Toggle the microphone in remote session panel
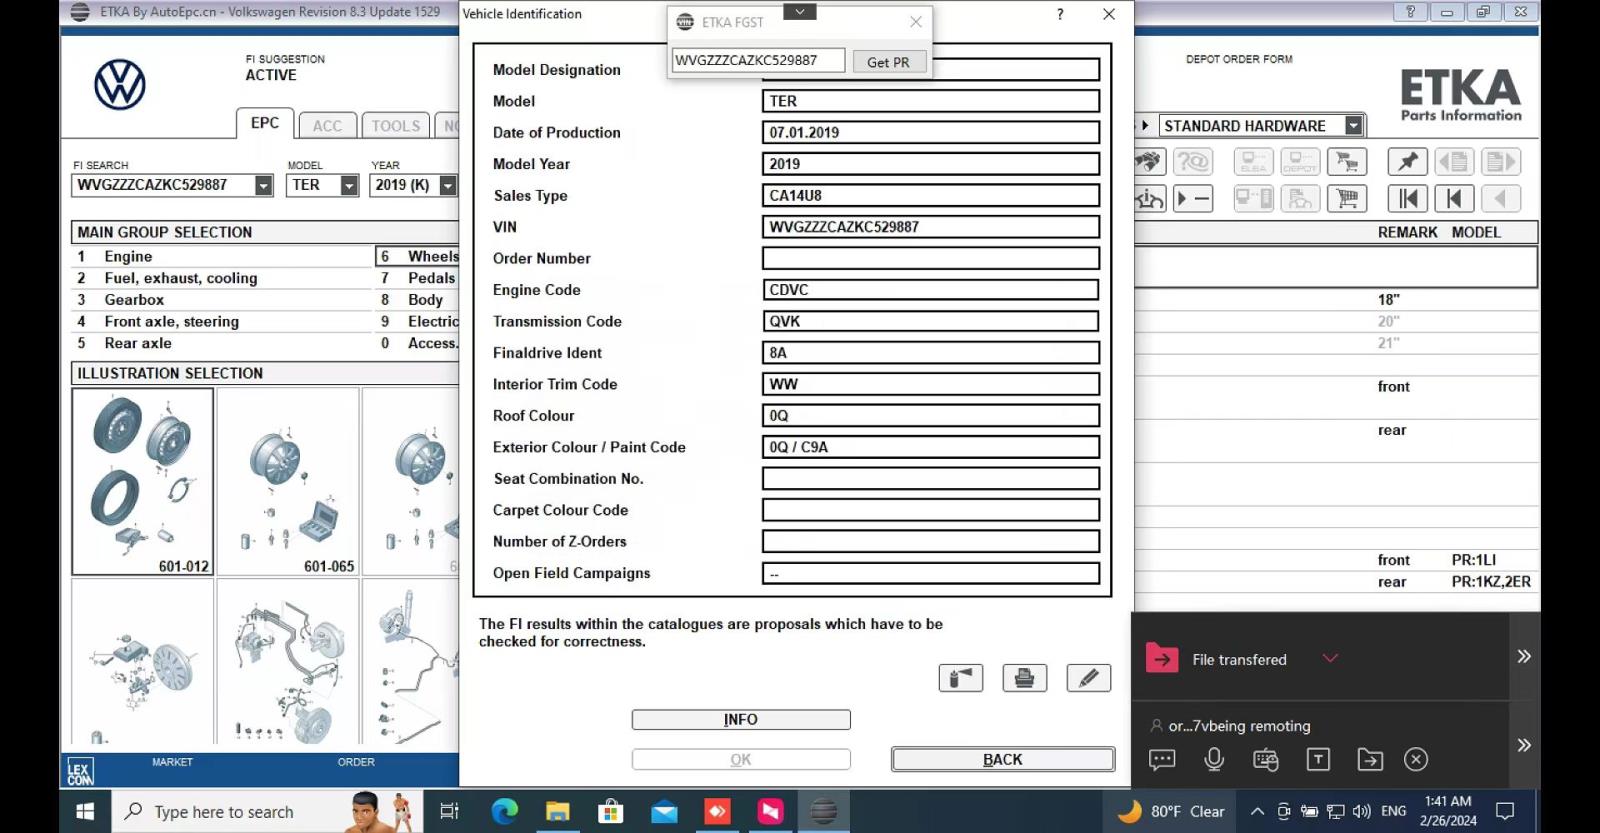 [1214, 760]
